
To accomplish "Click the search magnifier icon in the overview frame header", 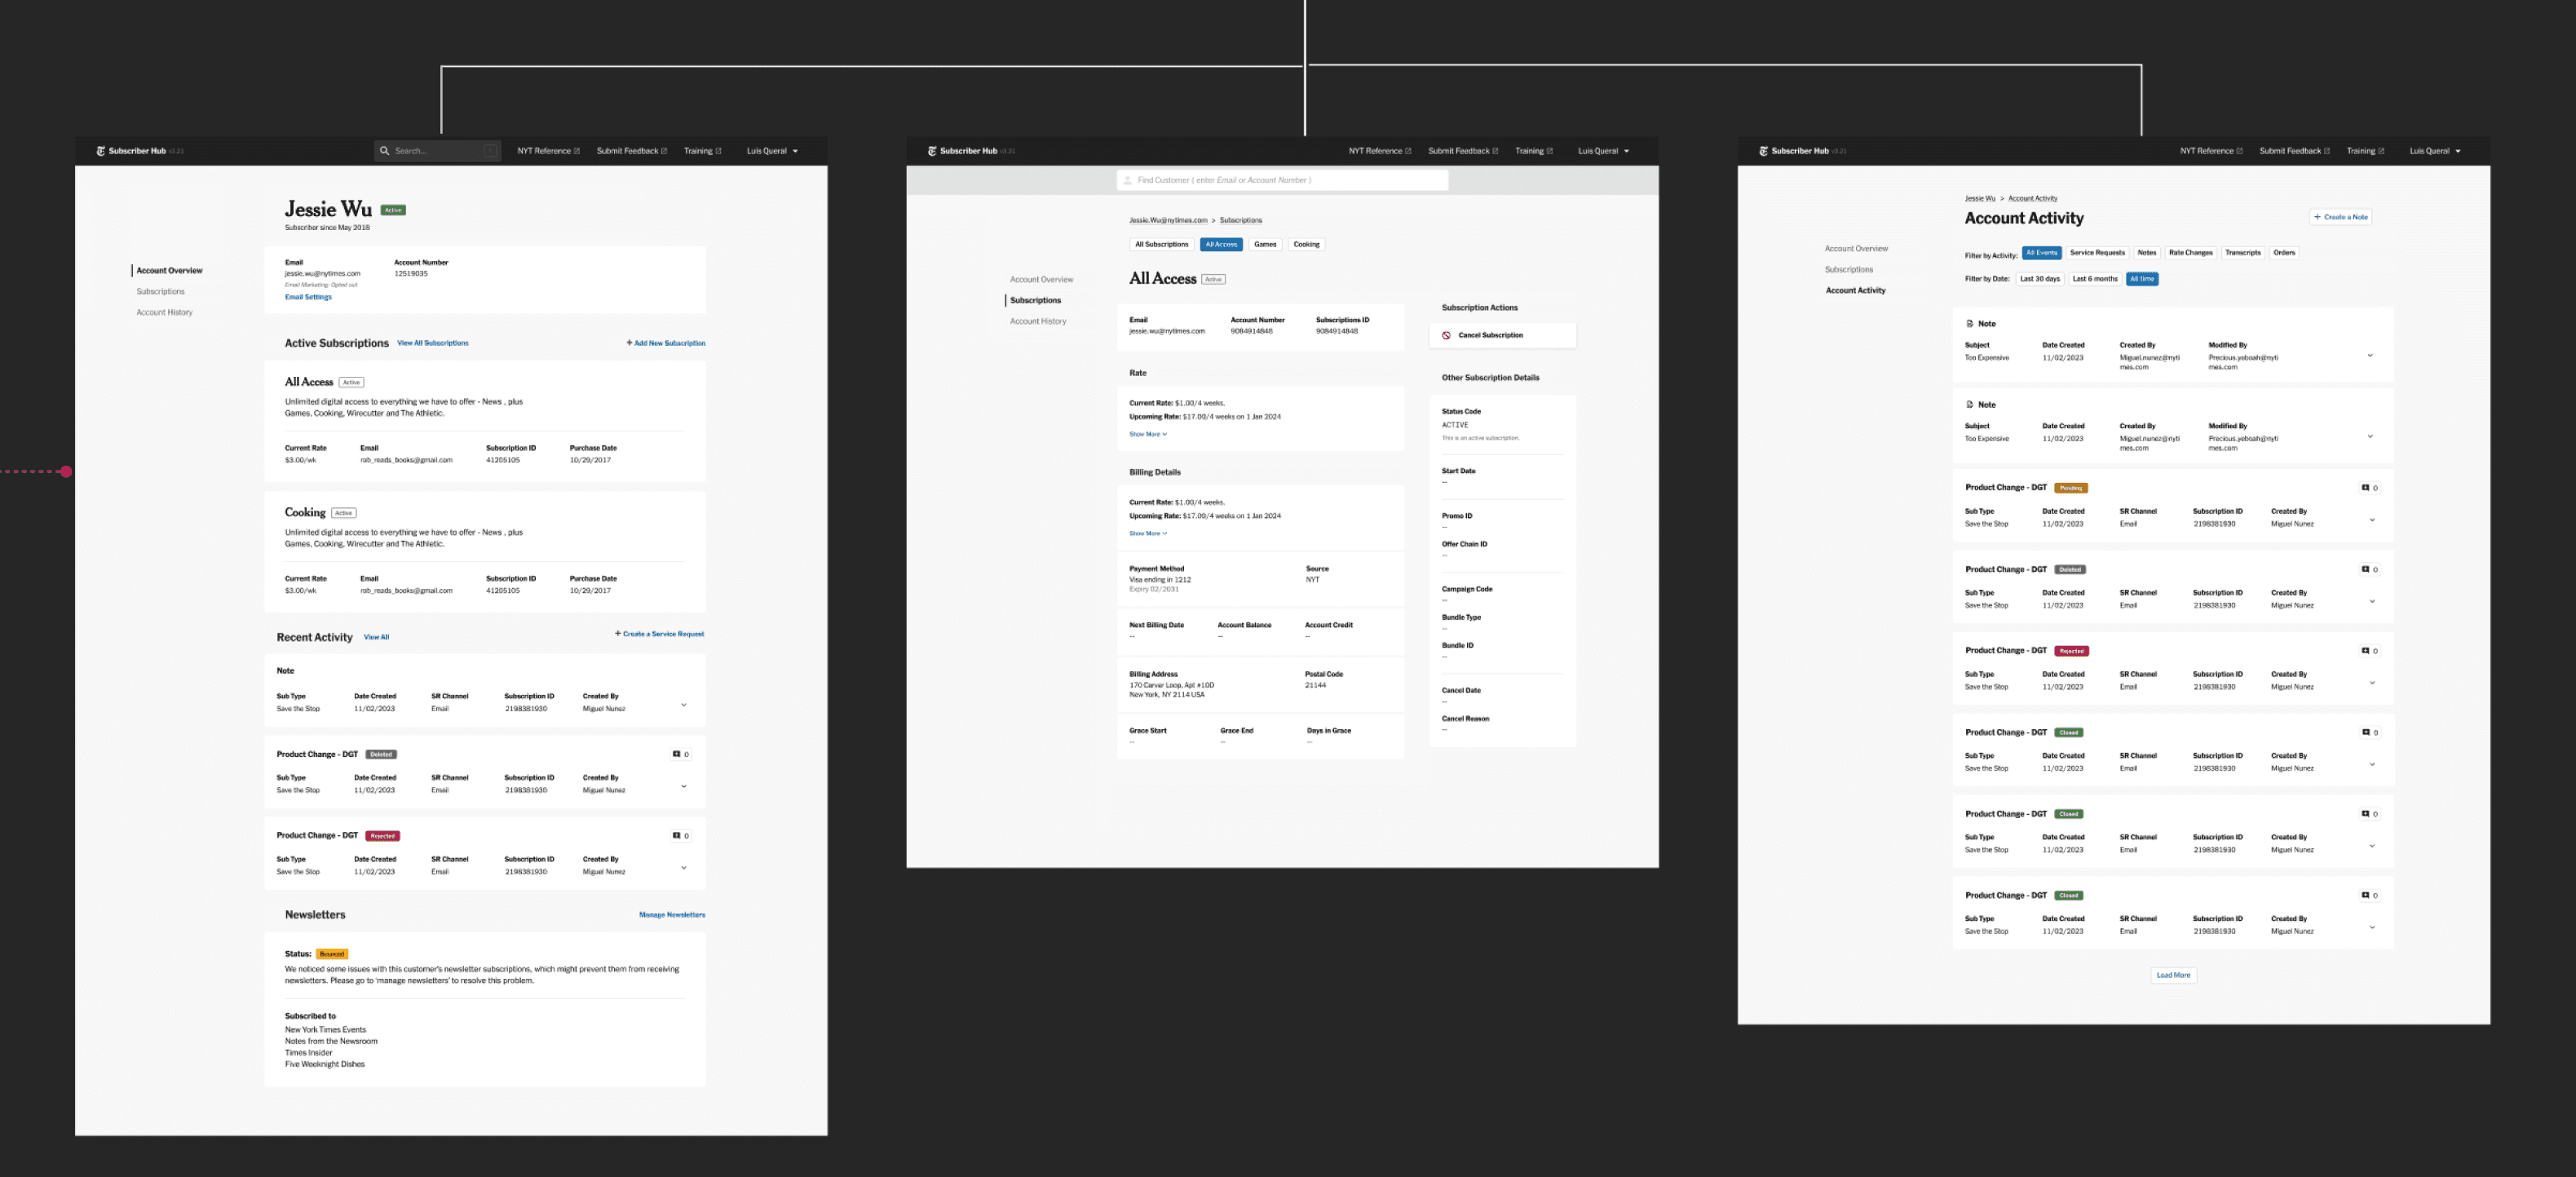I will click(x=384, y=151).
